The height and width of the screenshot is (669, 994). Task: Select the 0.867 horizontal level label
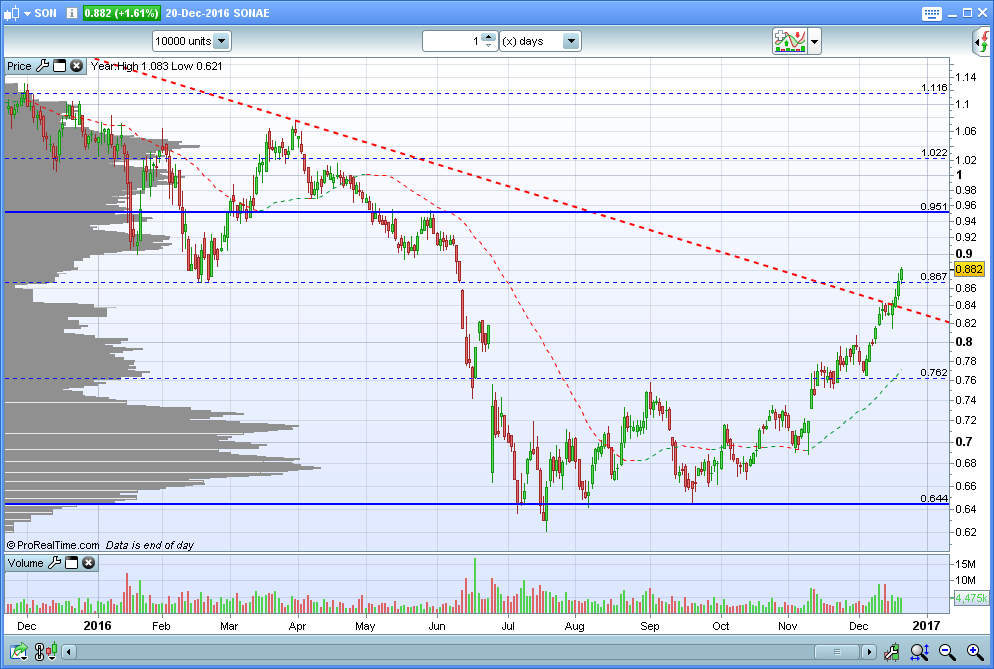934,276
